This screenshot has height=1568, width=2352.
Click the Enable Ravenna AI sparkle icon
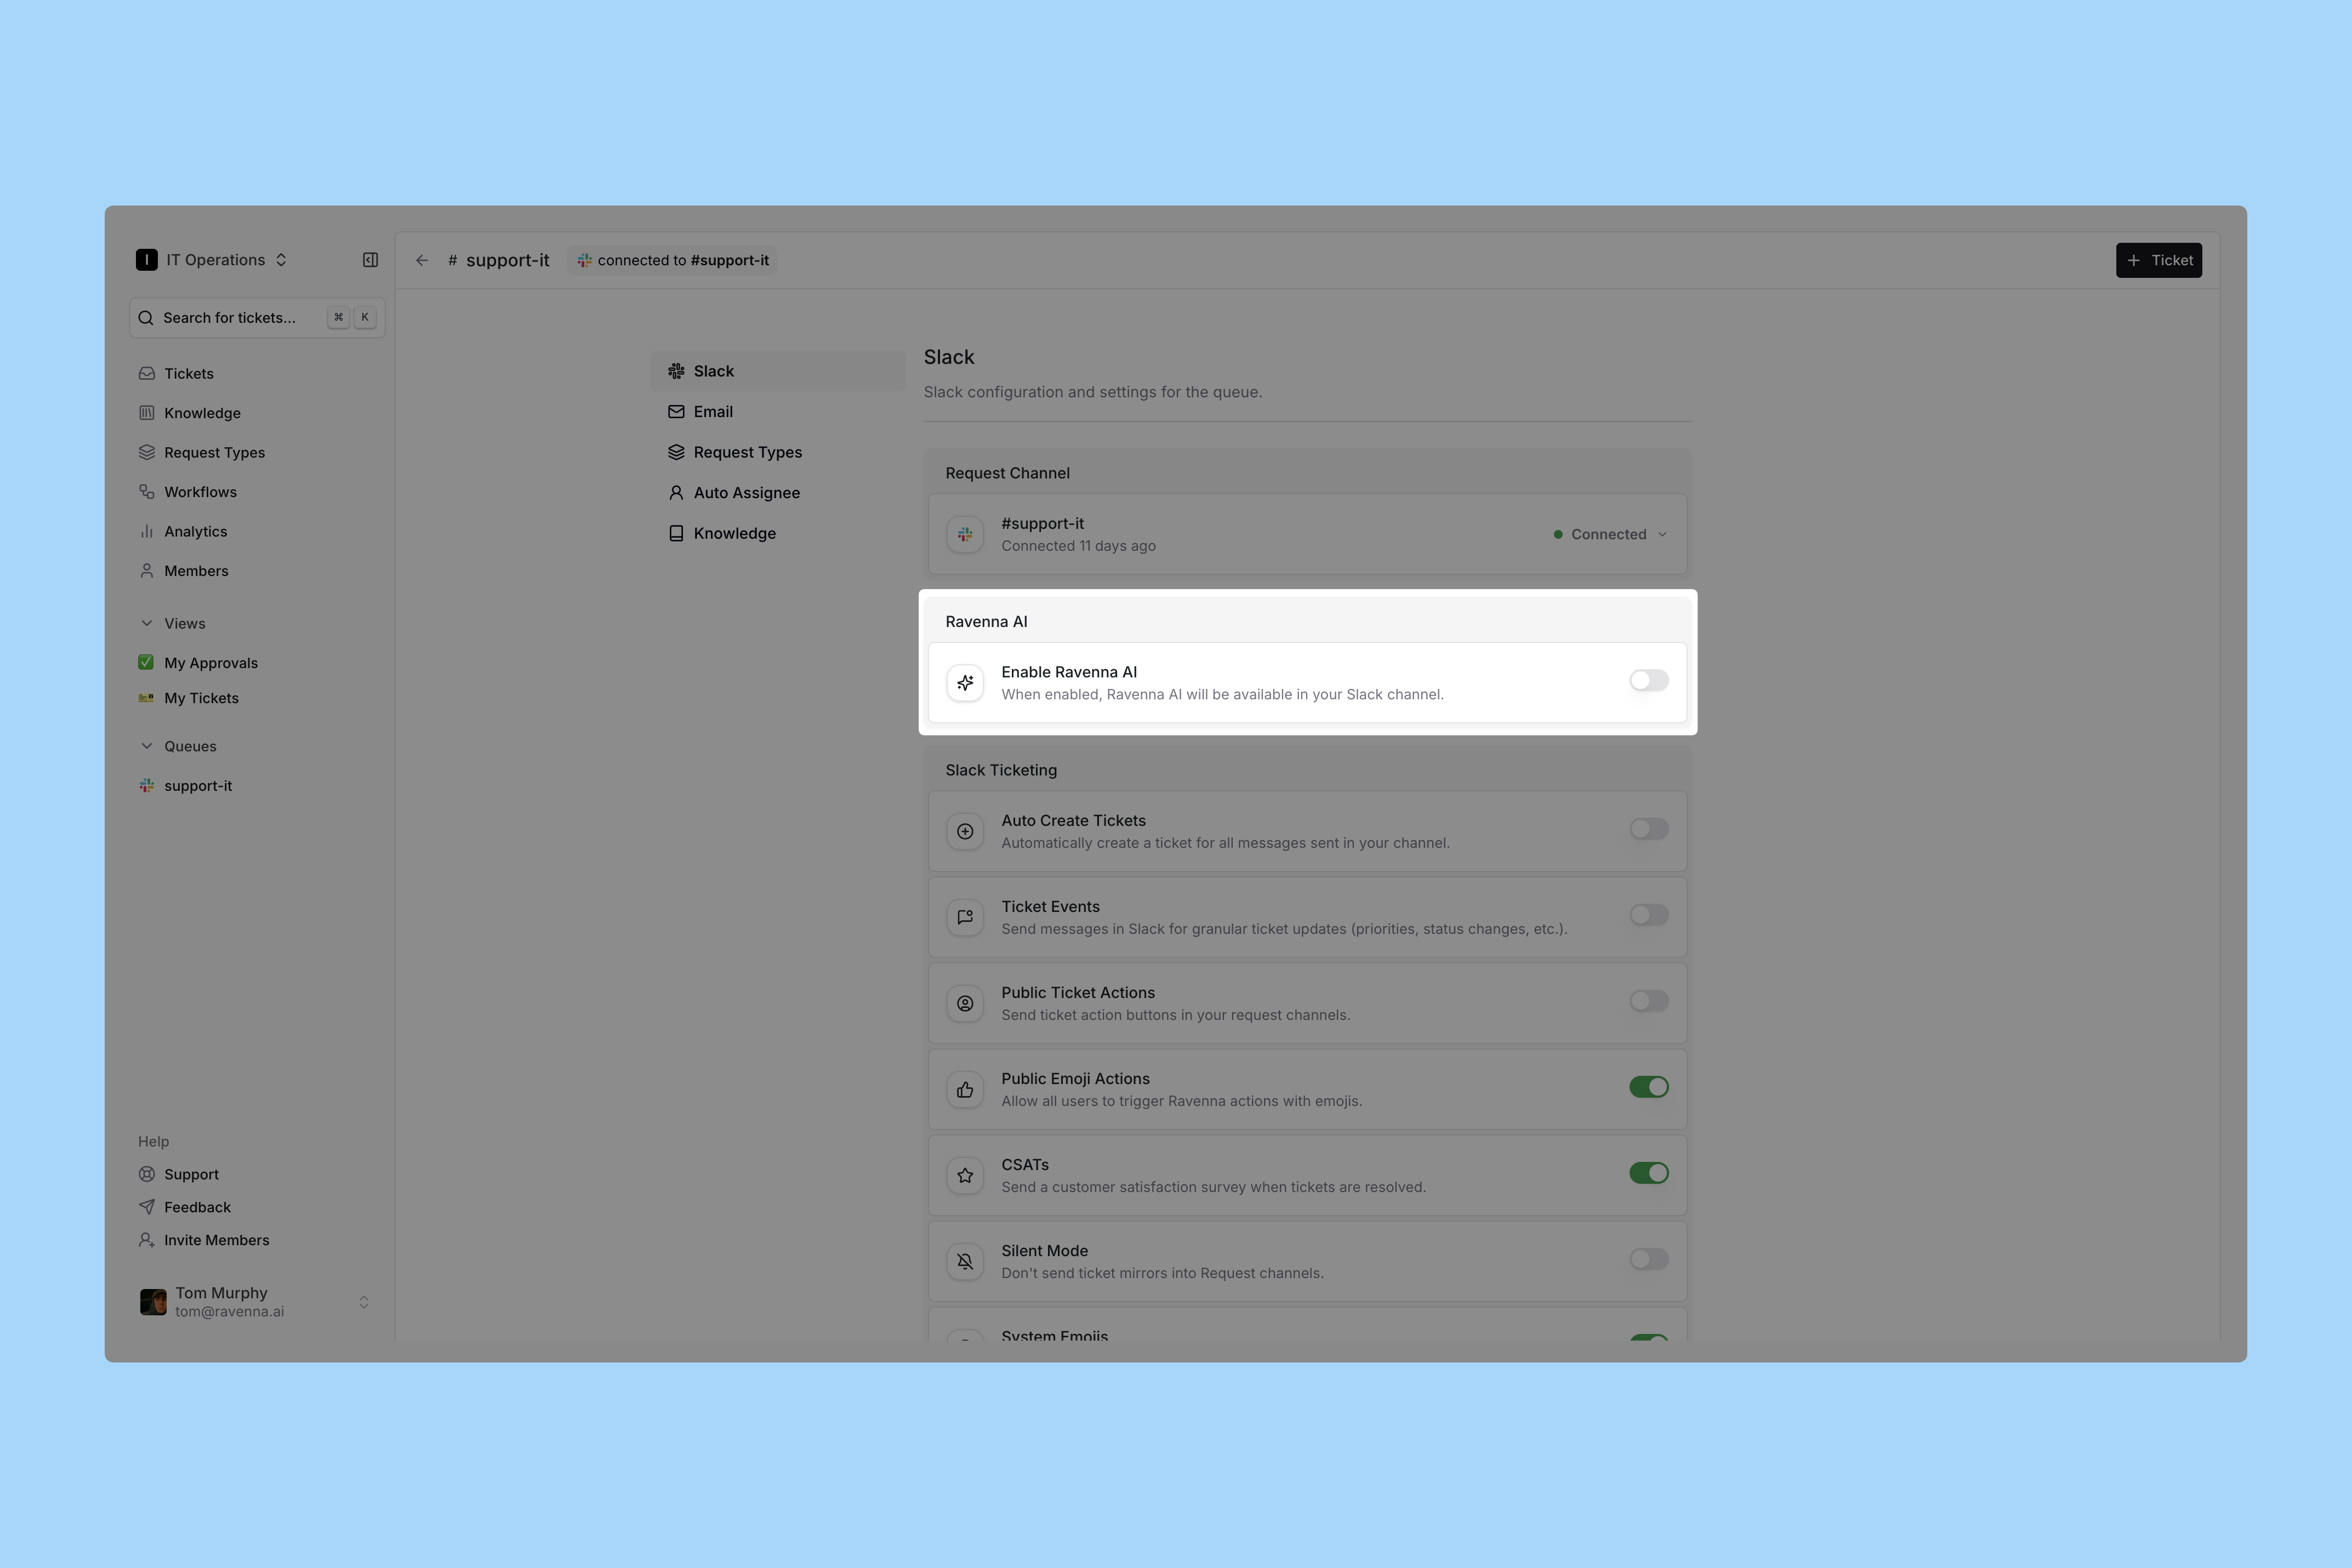[965, 683]
